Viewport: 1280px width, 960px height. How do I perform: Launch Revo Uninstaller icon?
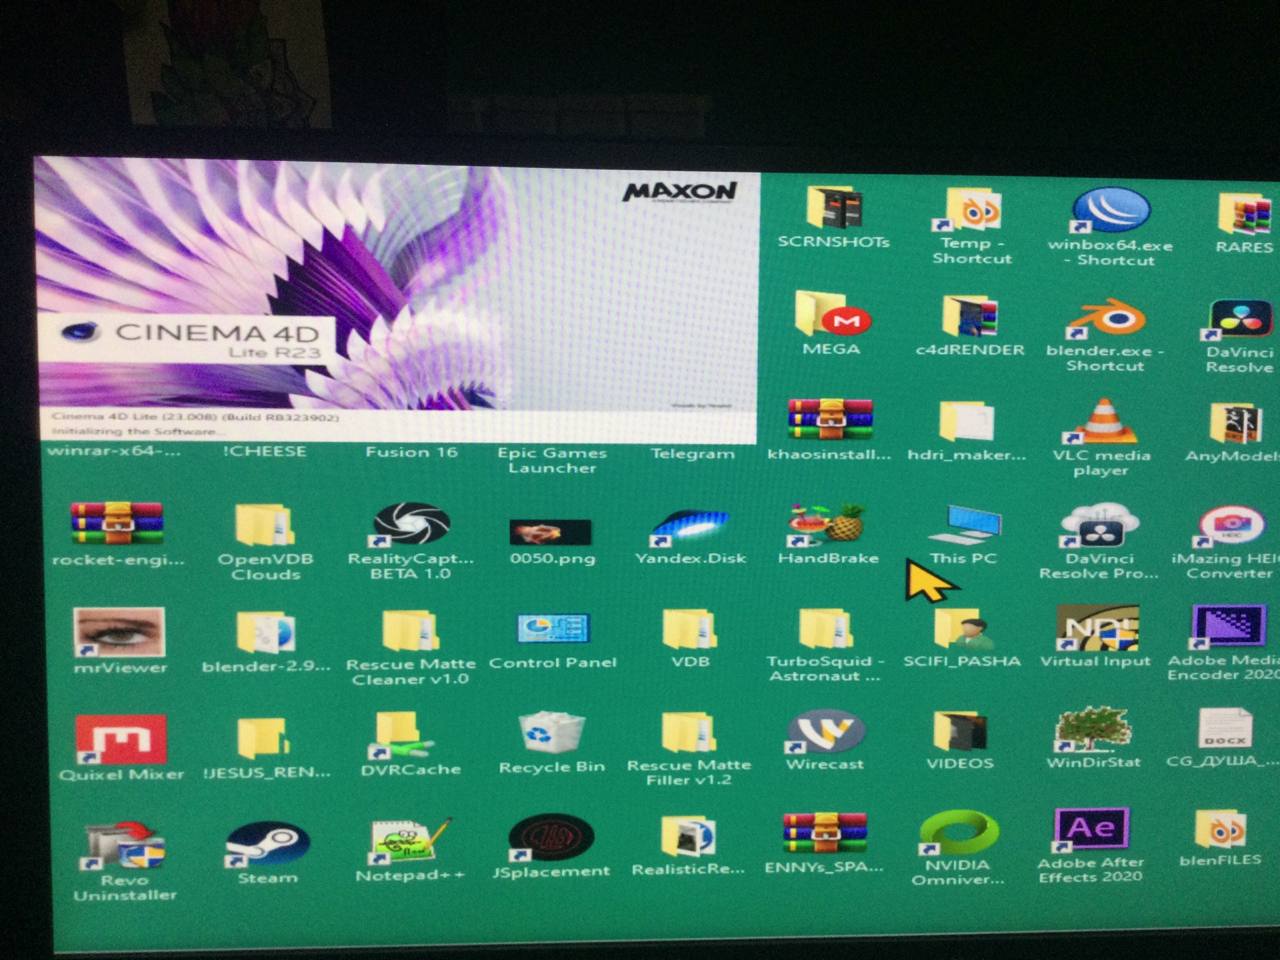coord(124,846)
